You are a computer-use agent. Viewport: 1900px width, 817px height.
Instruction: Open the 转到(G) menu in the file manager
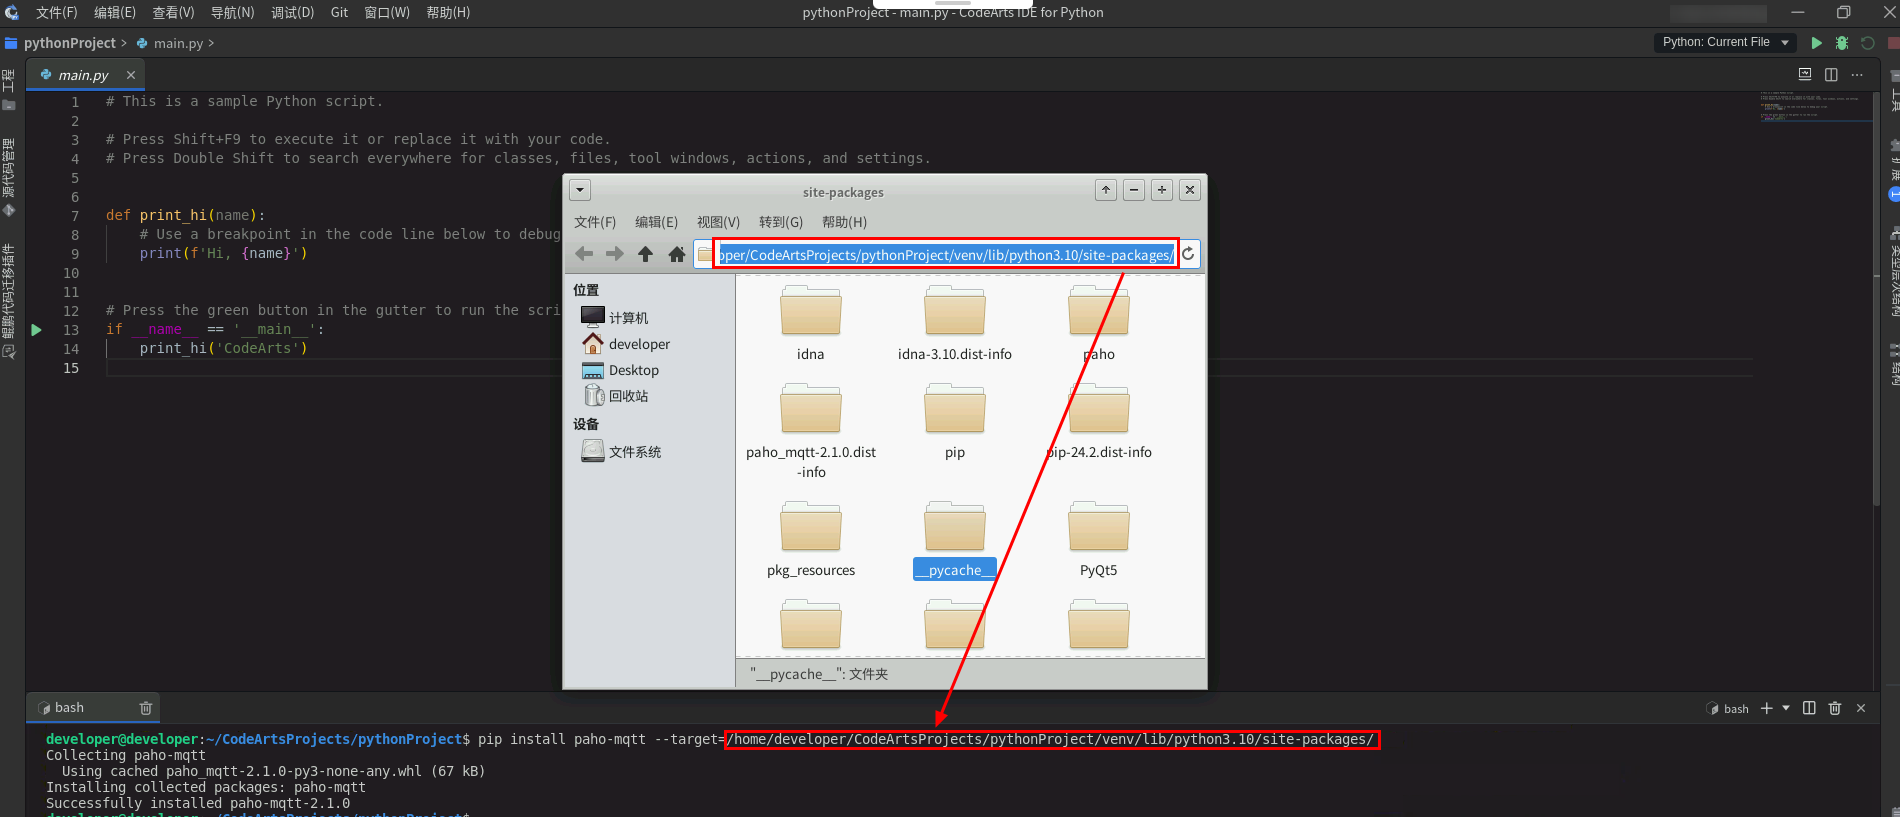[x=780, y=222]
